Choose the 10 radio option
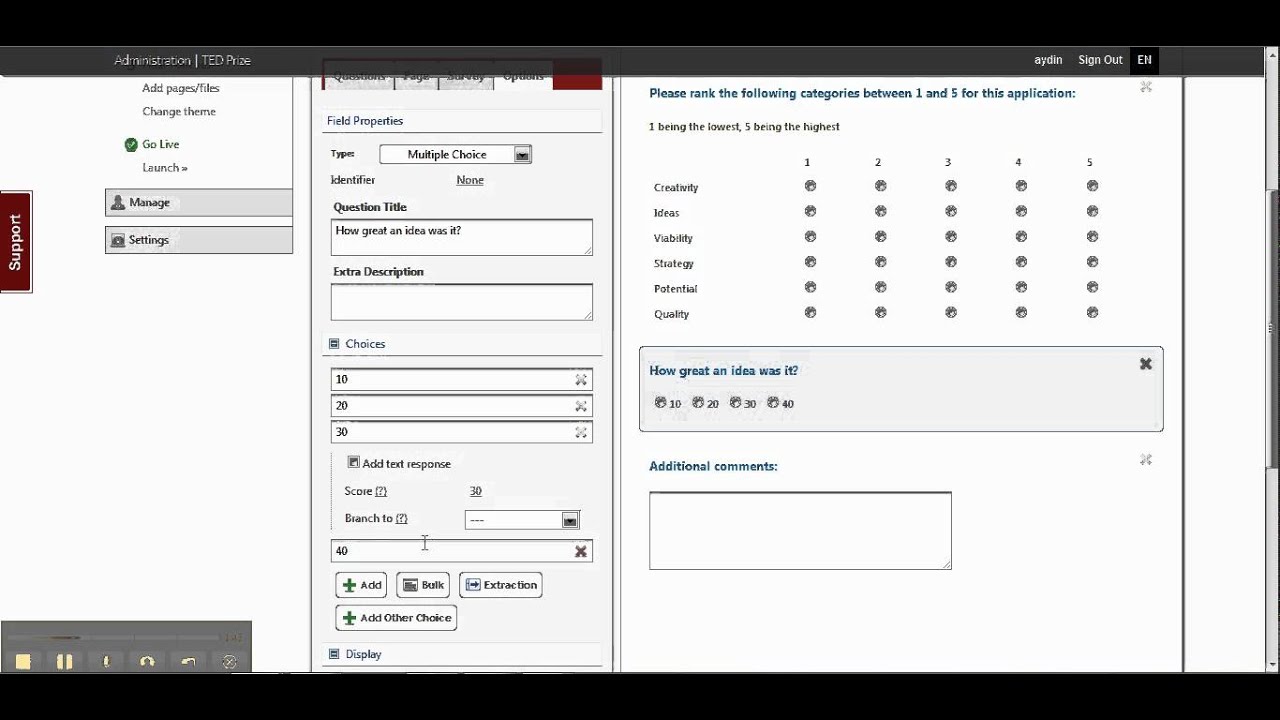Screen dimensions: 1280x720 click(x=660, y=403)
